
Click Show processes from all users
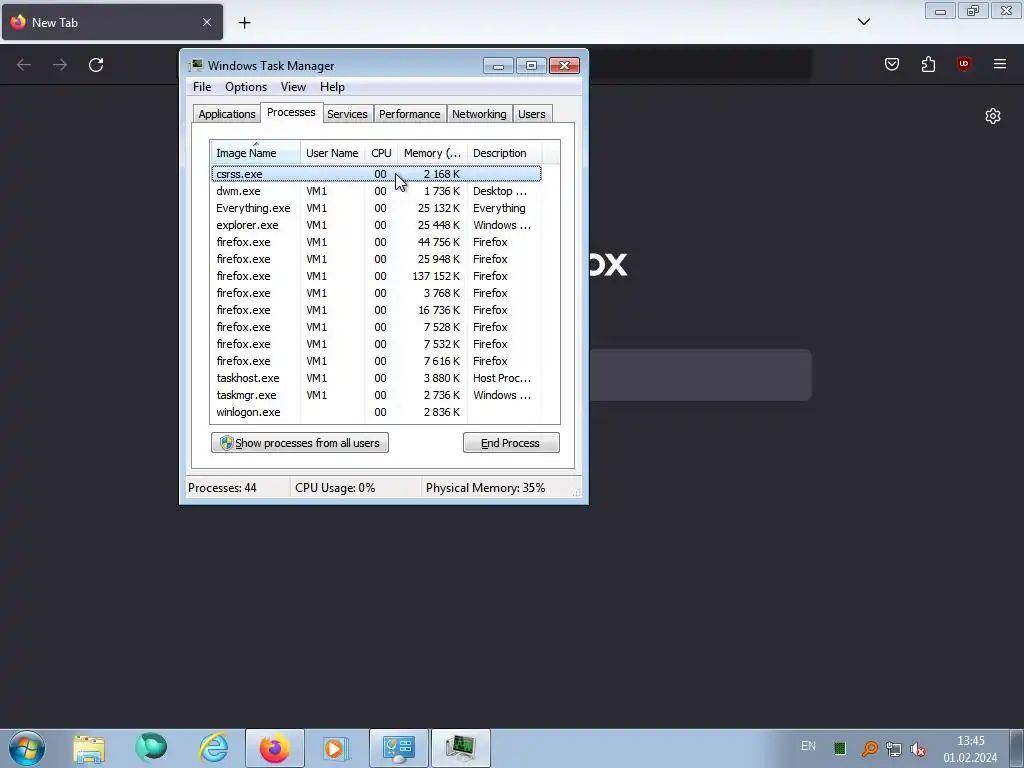tap(300, 443)
